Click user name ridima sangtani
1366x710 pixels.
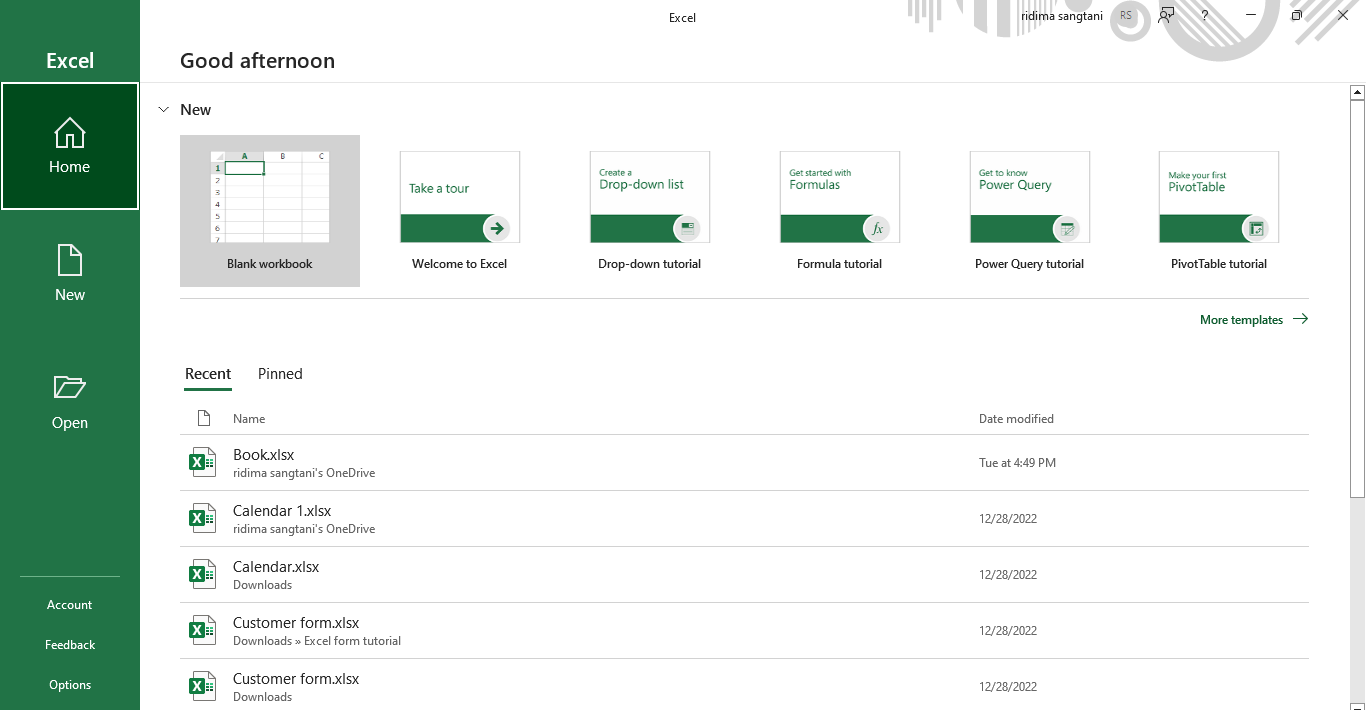pos(1062,16)
